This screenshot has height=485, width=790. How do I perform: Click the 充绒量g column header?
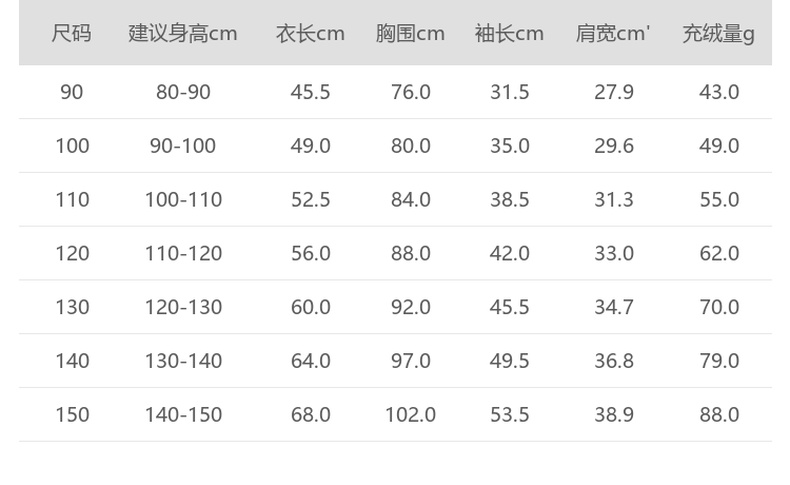coord(718,34)
